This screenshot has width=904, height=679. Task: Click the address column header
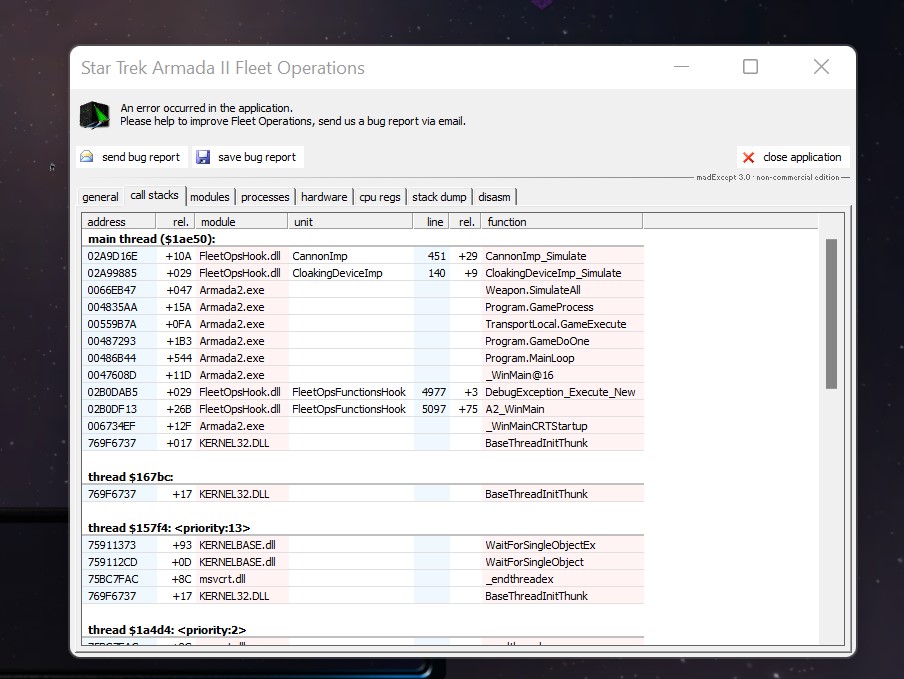[x=119, y=222]
